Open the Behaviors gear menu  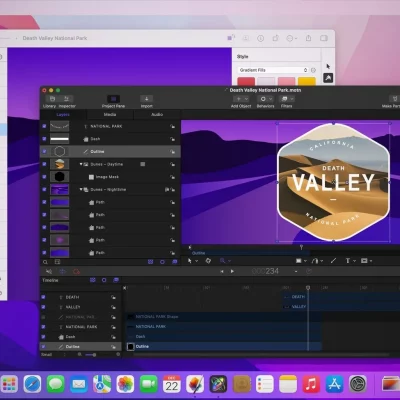(263, 99)
